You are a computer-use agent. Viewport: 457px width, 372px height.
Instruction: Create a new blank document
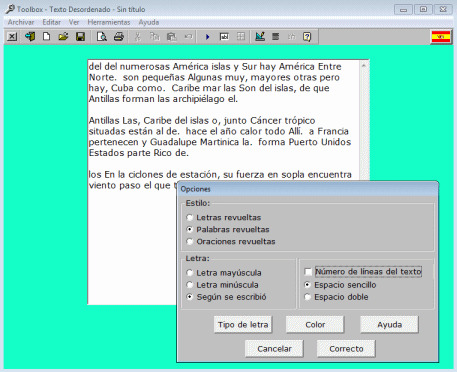(47, 37)
